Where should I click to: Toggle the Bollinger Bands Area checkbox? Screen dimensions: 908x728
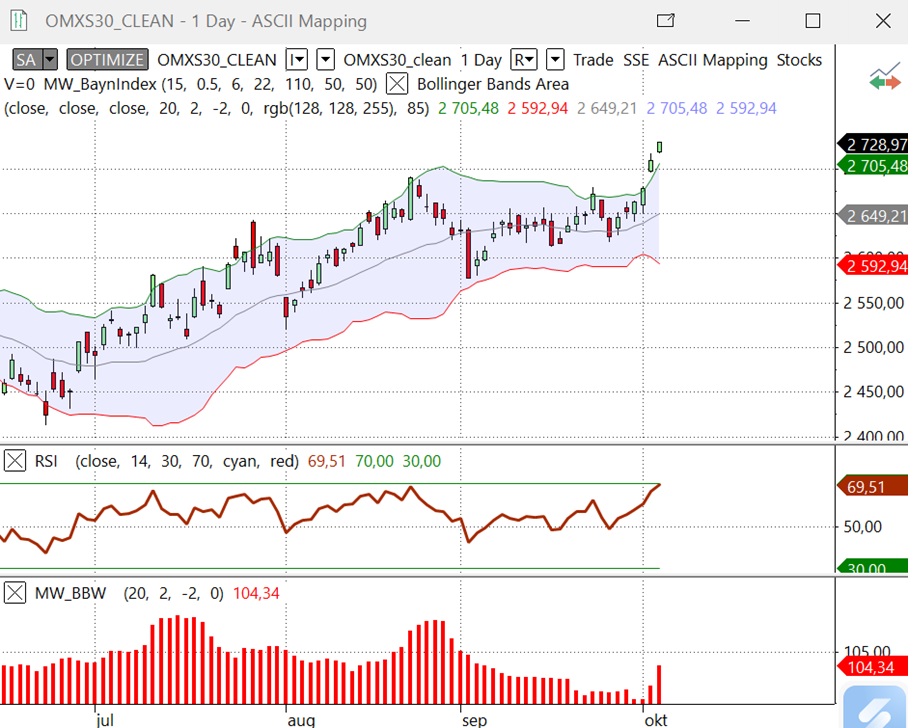pos(397,84)
